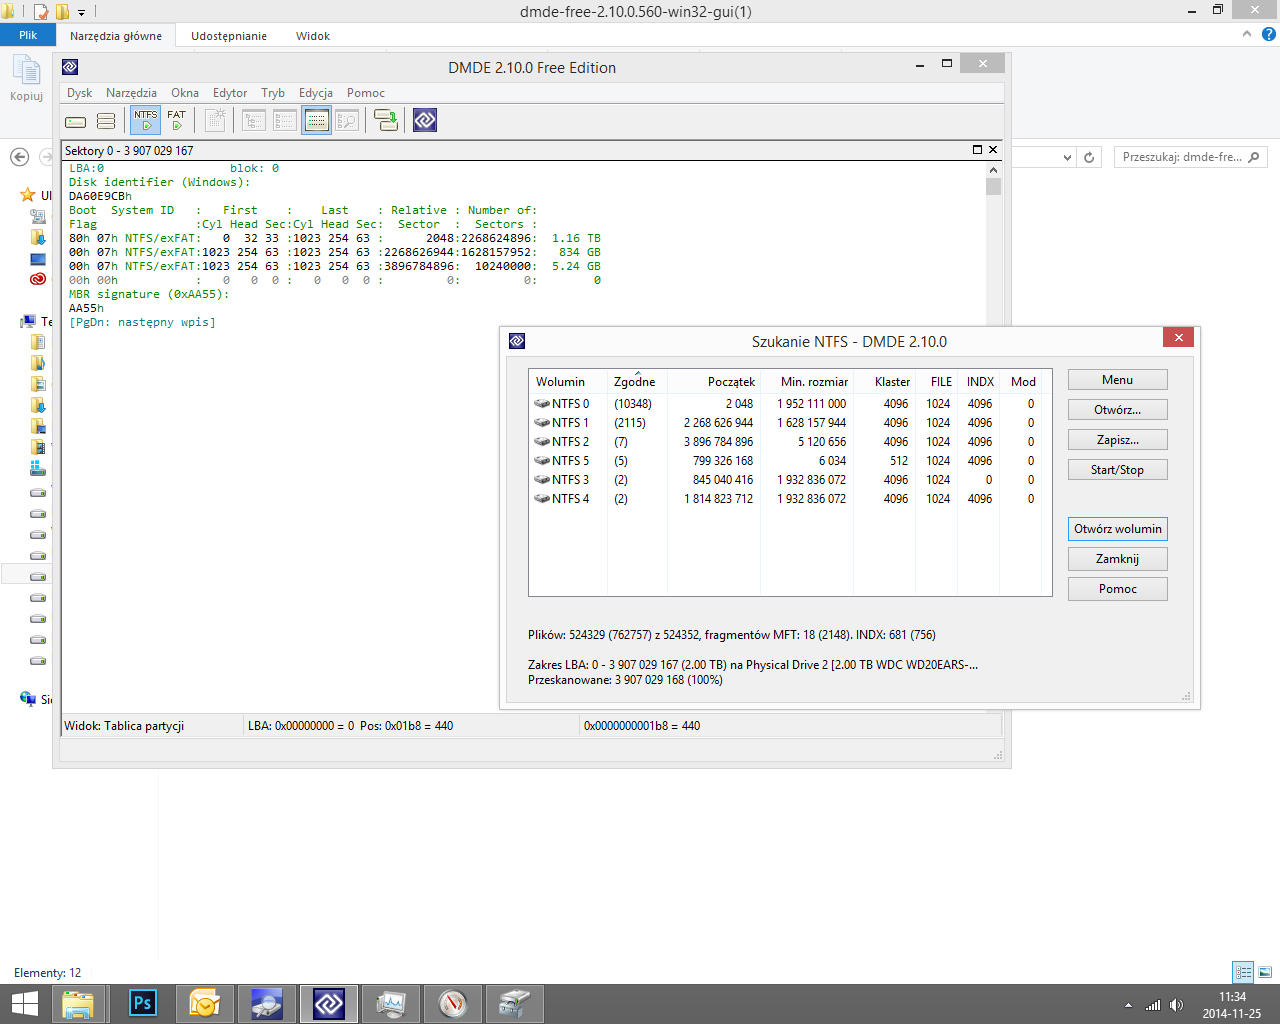Click the Zapisz... button
The width and height of the screenshot is (1280, 1024).
coord(1118,440)
